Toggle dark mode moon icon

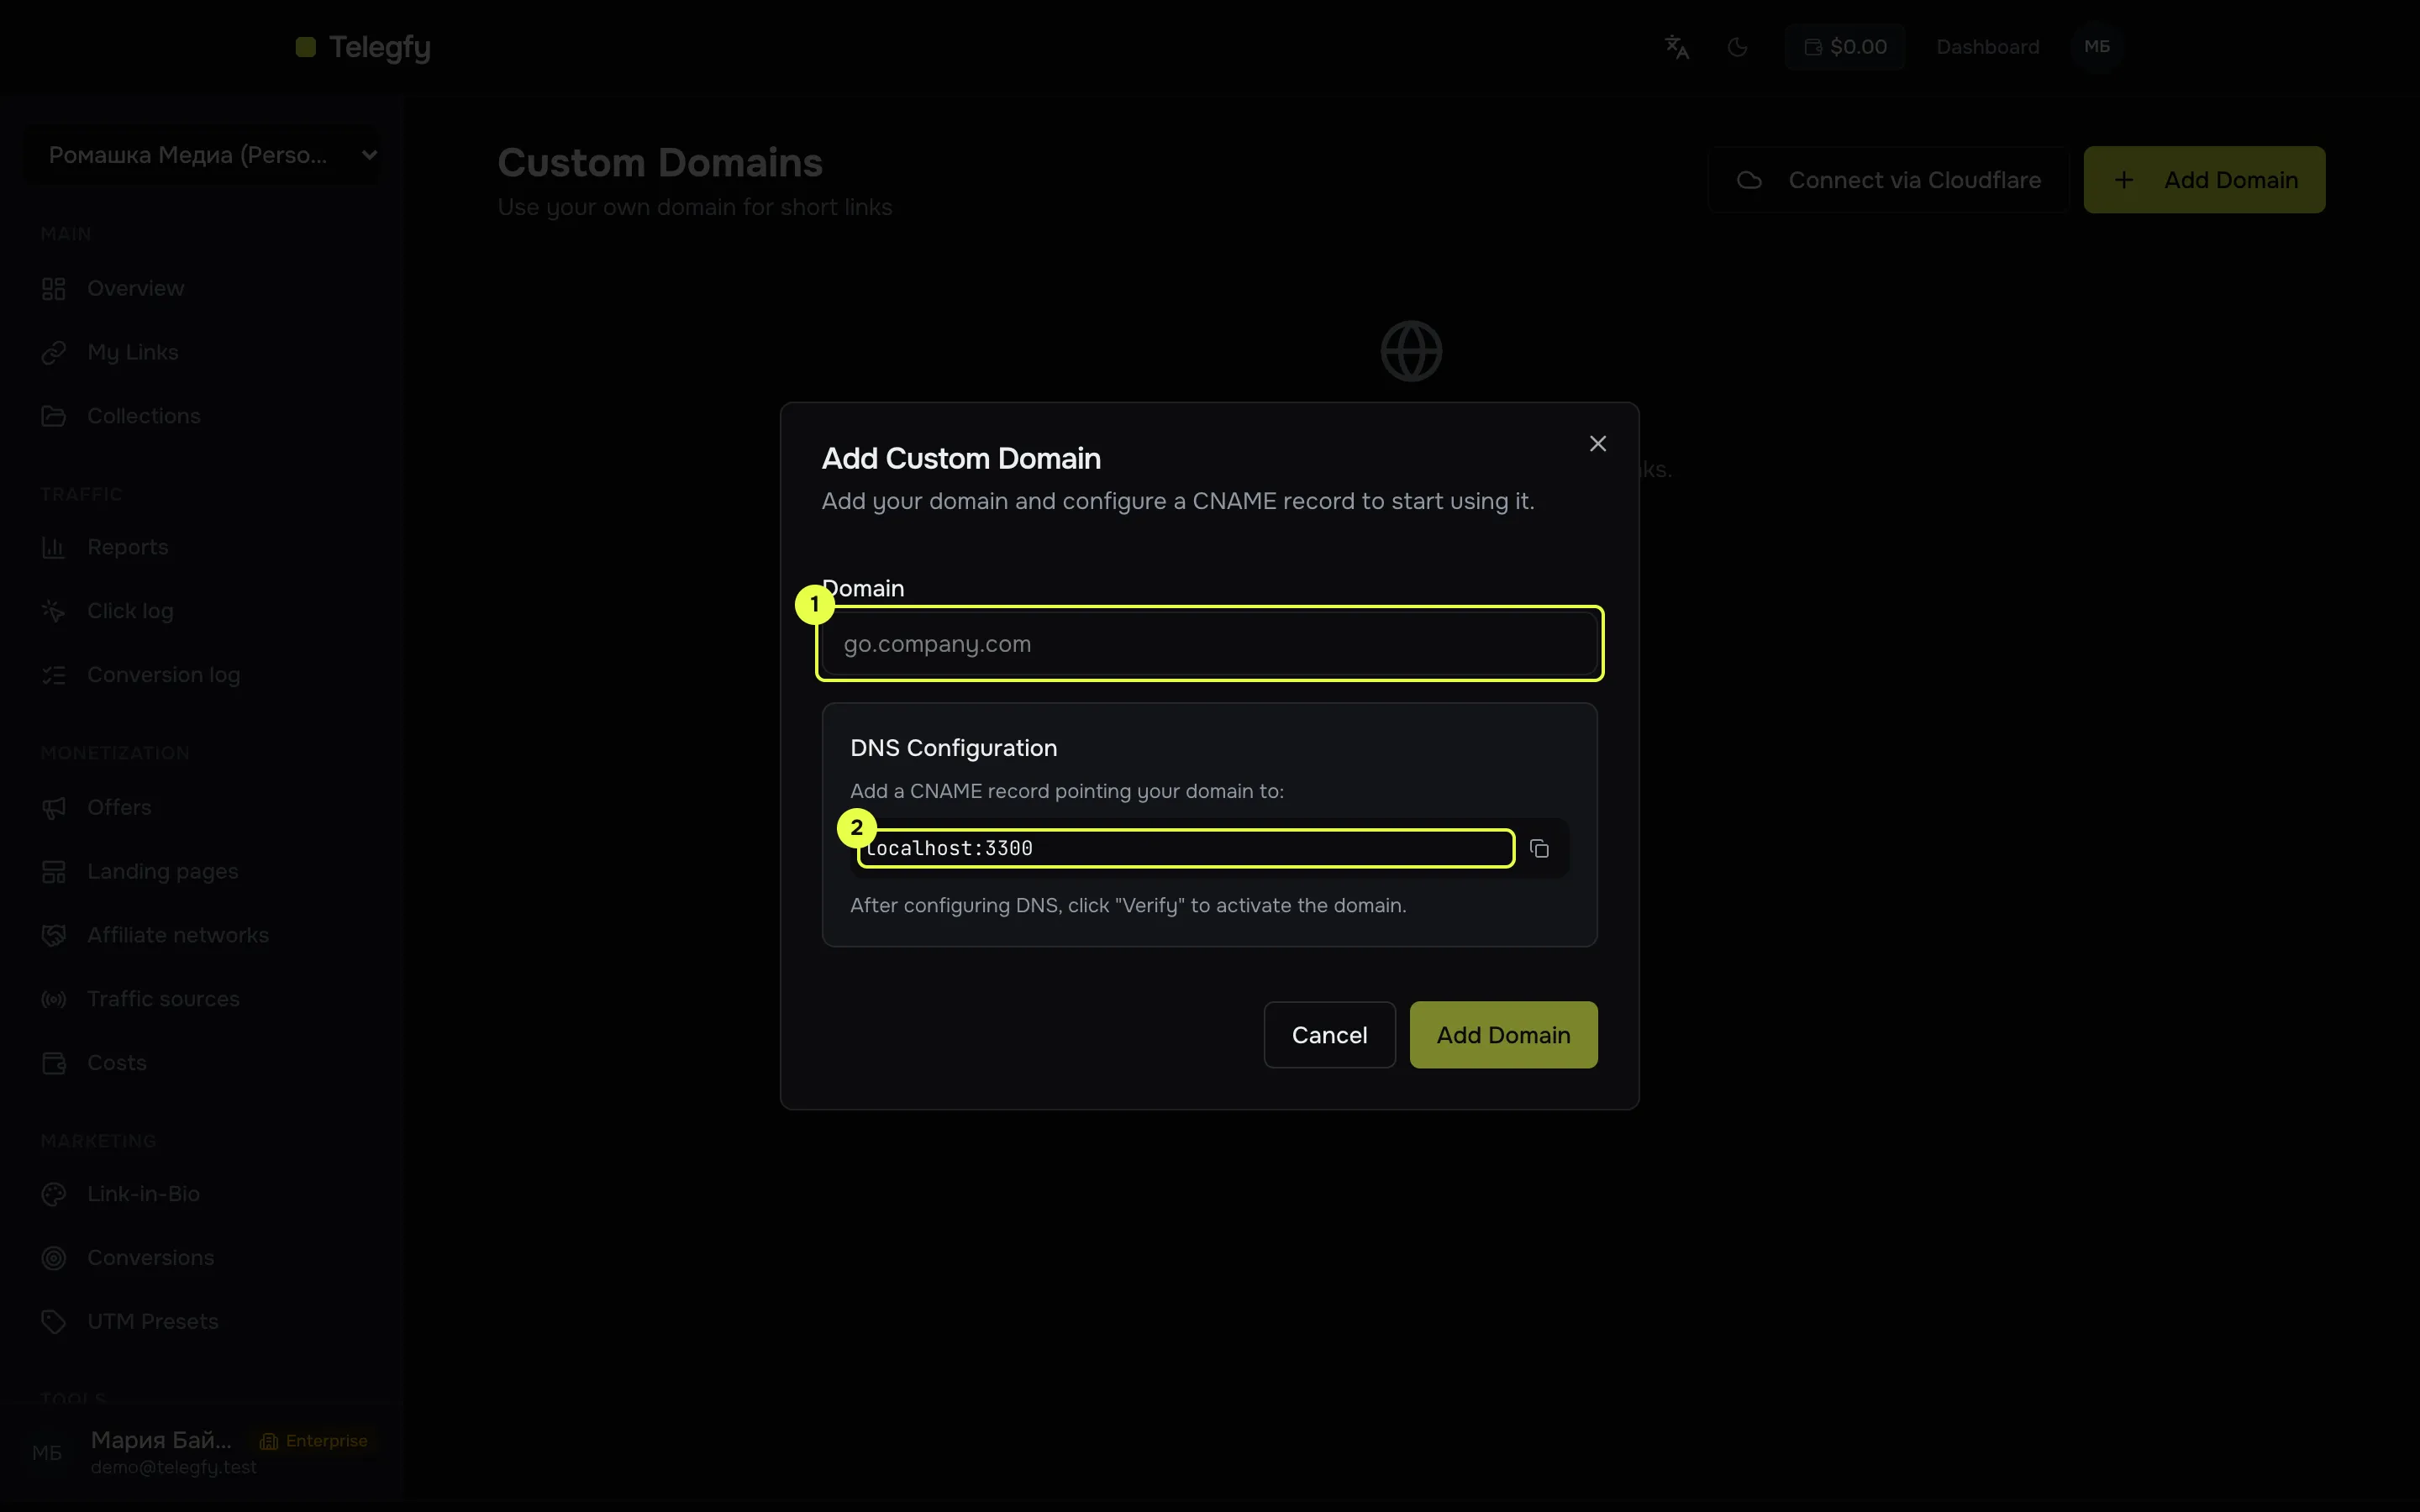(x=1738, y=47)
